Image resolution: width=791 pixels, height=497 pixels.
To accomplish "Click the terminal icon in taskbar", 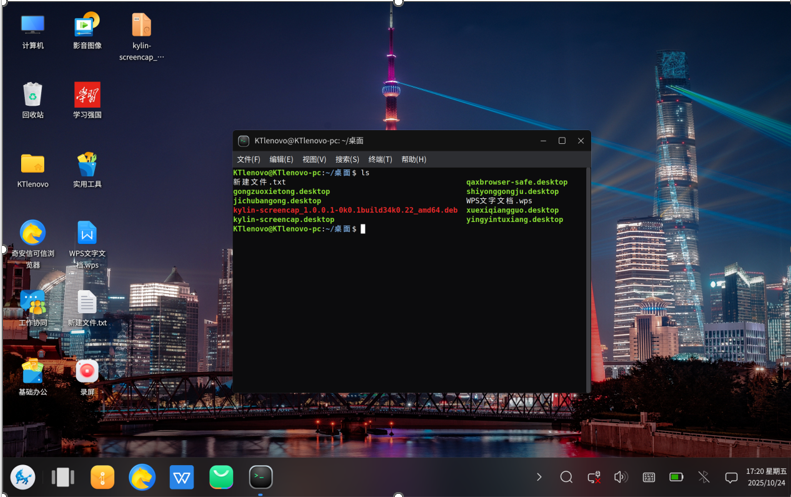I will (x=261, y=478).
